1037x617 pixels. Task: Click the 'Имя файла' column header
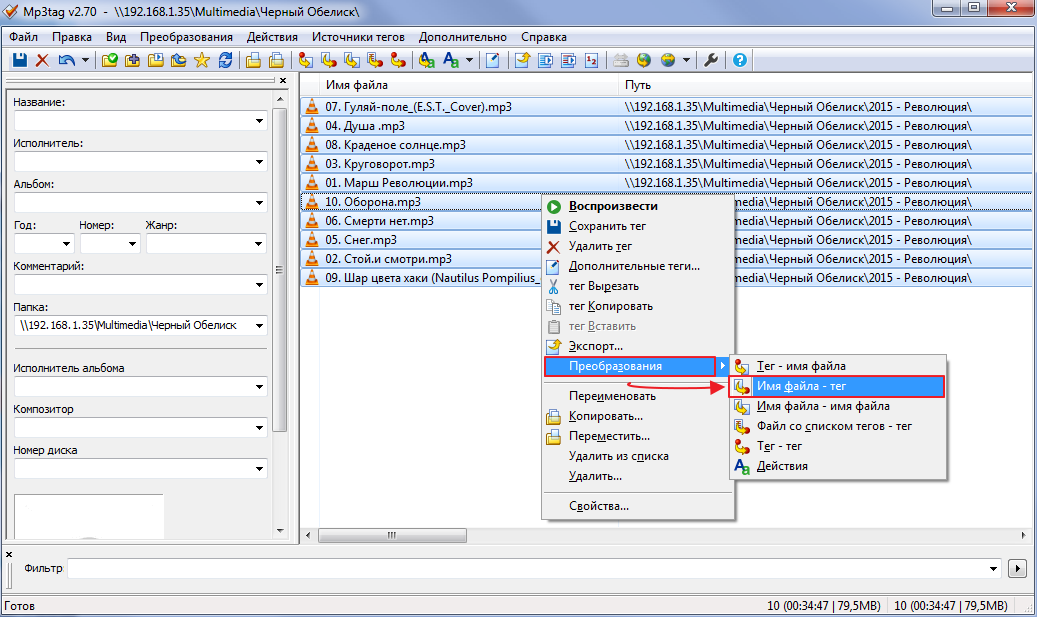470,85
